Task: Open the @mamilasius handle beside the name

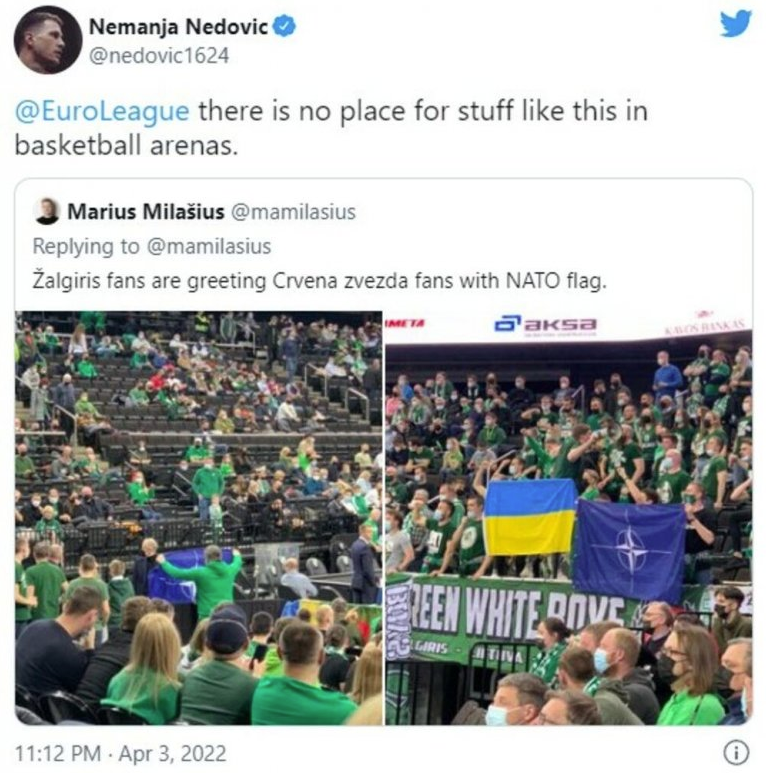Action: 293,212
